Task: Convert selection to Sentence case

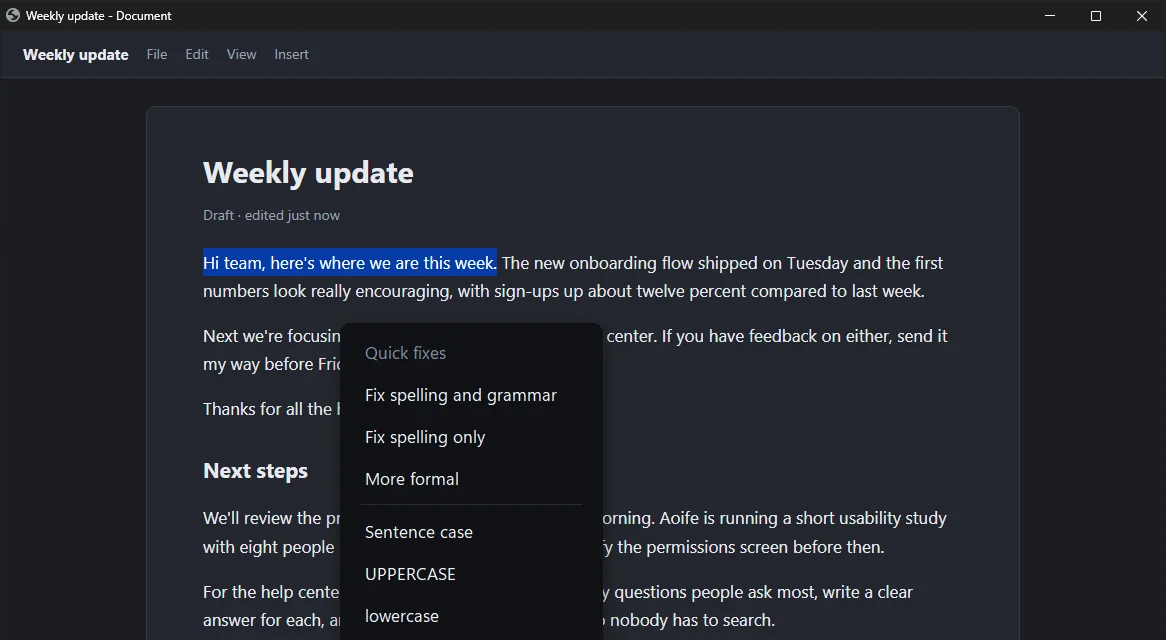Action: 471,532
